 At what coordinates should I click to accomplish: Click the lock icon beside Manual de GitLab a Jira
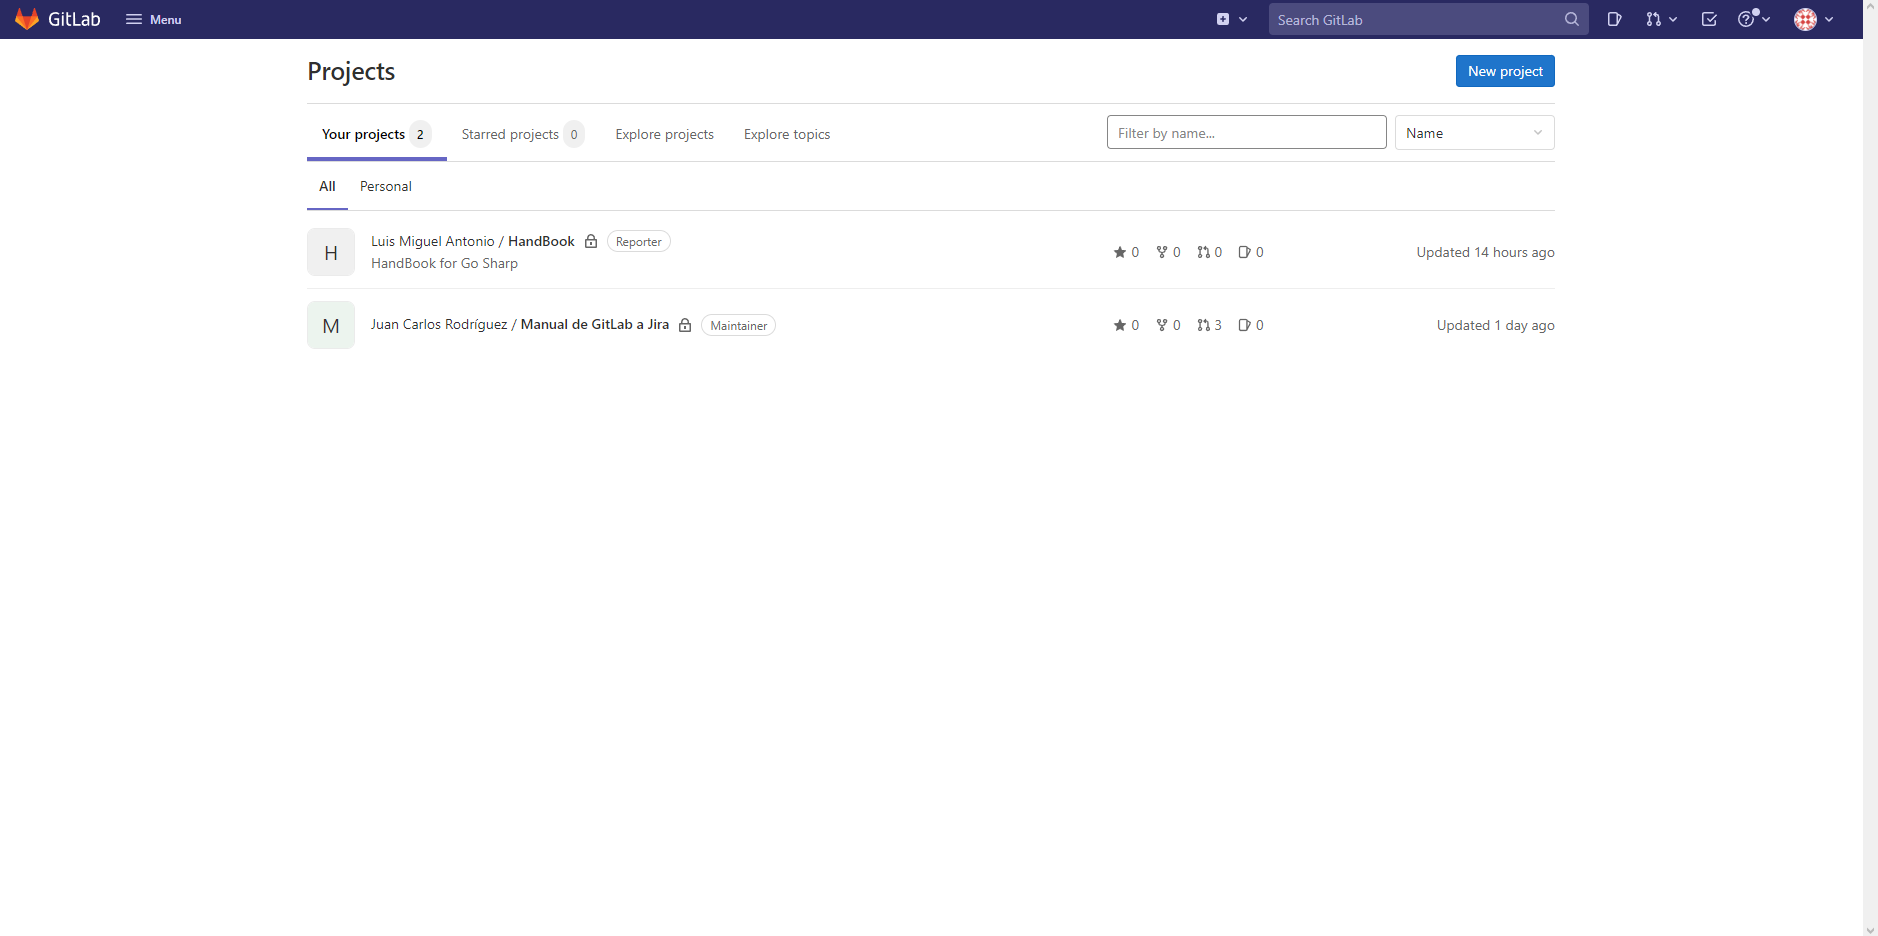(685, 325)
